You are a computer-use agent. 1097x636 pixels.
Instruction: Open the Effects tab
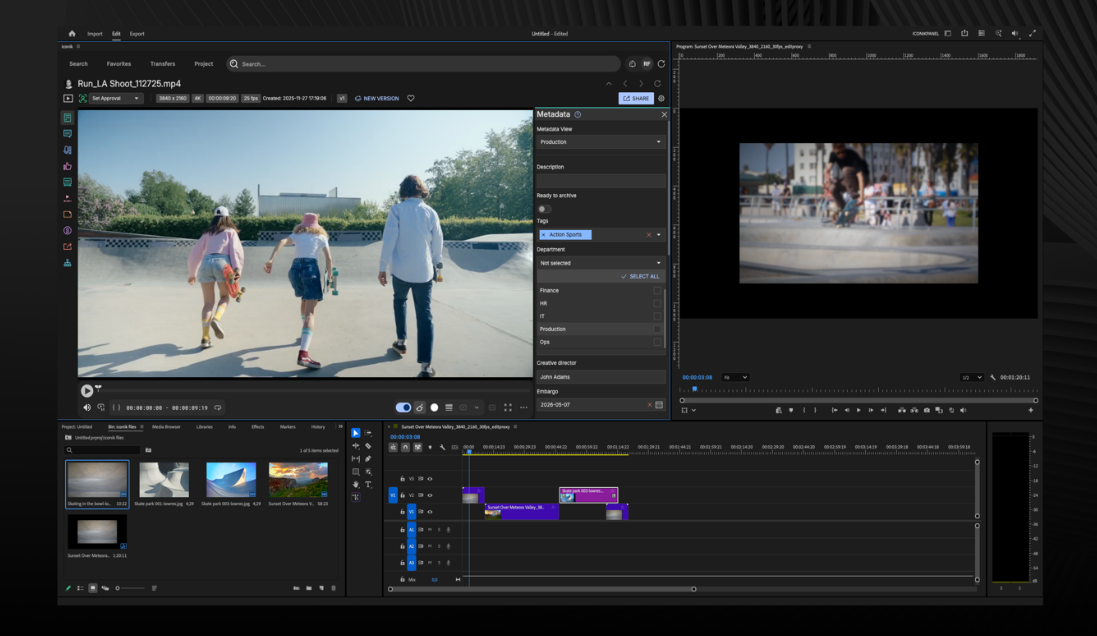pyautogui.click(x=257, y=427)
